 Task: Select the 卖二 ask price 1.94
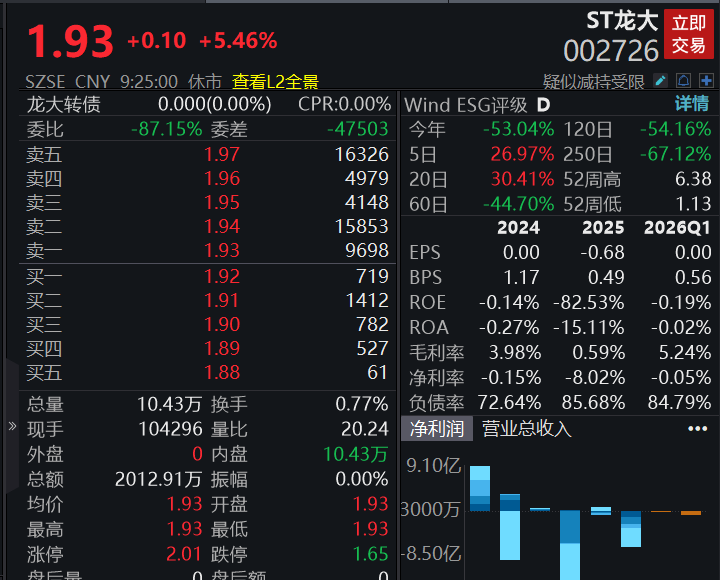tap(222, 226)
